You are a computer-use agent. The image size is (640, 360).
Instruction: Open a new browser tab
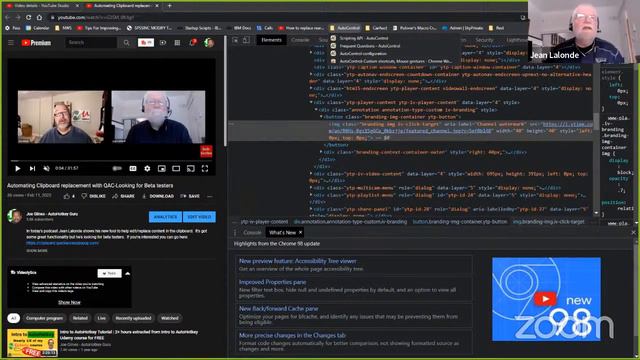(169, 6)
